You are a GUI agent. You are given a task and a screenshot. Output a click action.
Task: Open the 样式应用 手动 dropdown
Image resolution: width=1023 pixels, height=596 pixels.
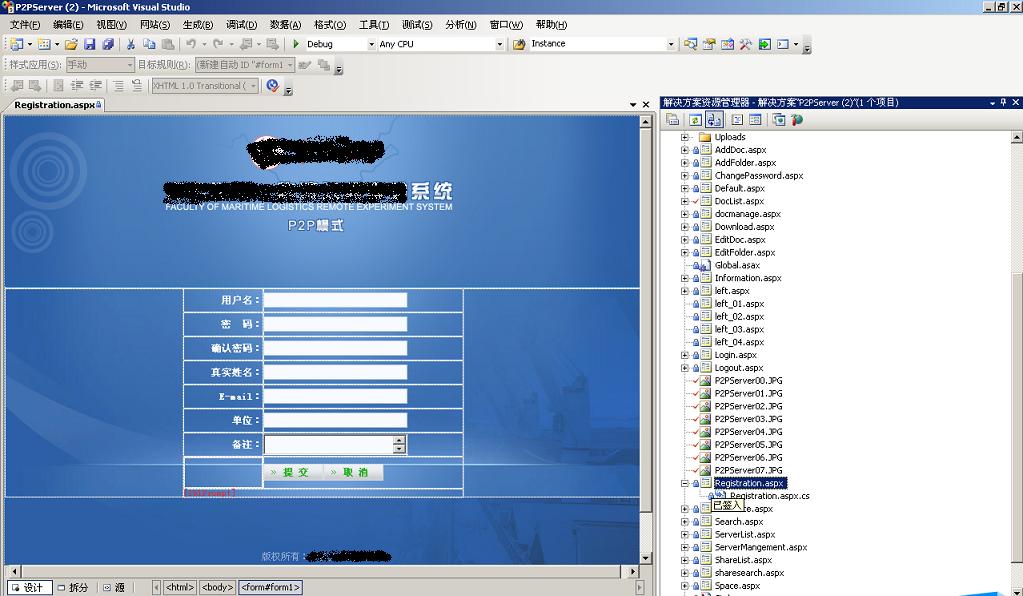pyautogui.click(x=130, y=65)
